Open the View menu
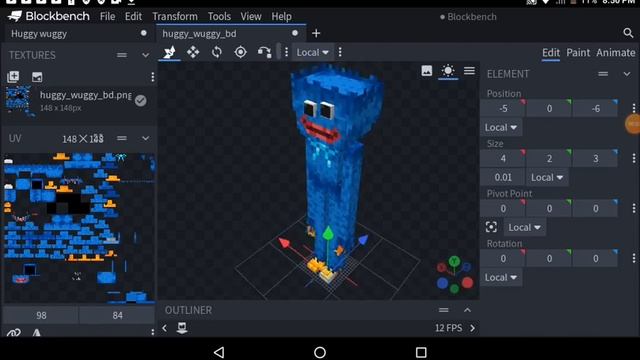The width and height of the screenshot is (640, 360). click(x=251, y=16)
